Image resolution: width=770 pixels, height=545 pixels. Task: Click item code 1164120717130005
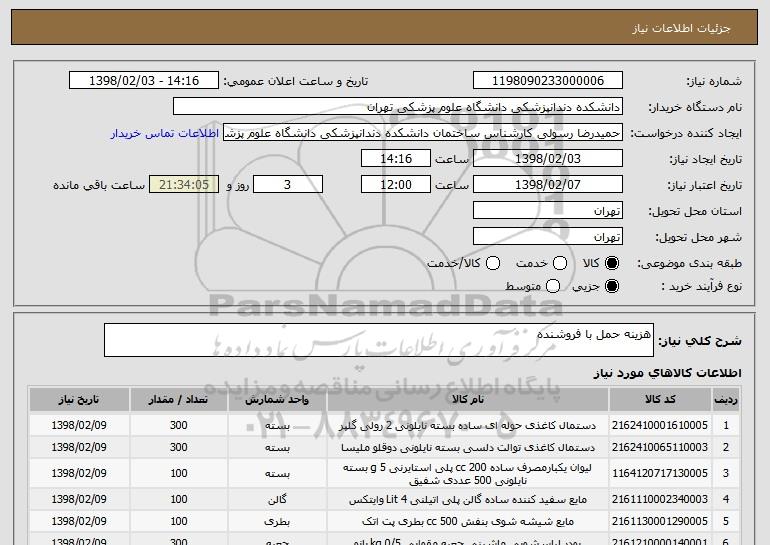click(660, 473)
